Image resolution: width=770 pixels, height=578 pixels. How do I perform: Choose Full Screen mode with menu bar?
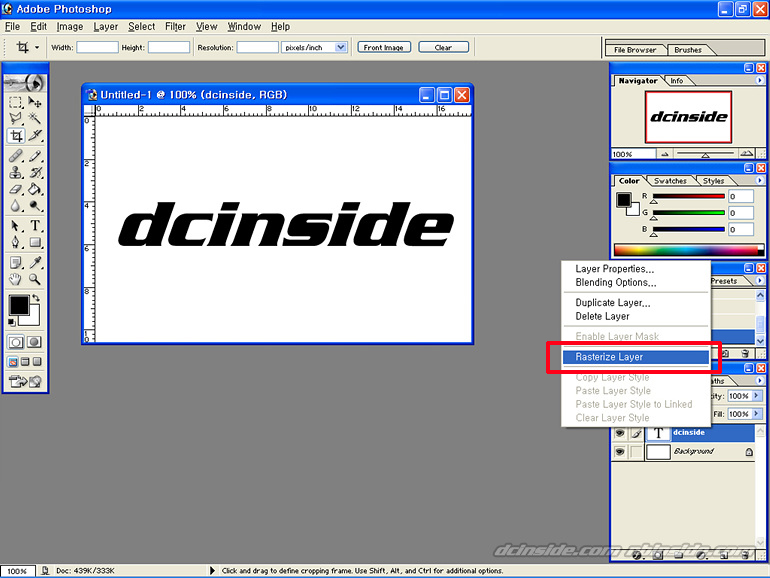[25, 362]
